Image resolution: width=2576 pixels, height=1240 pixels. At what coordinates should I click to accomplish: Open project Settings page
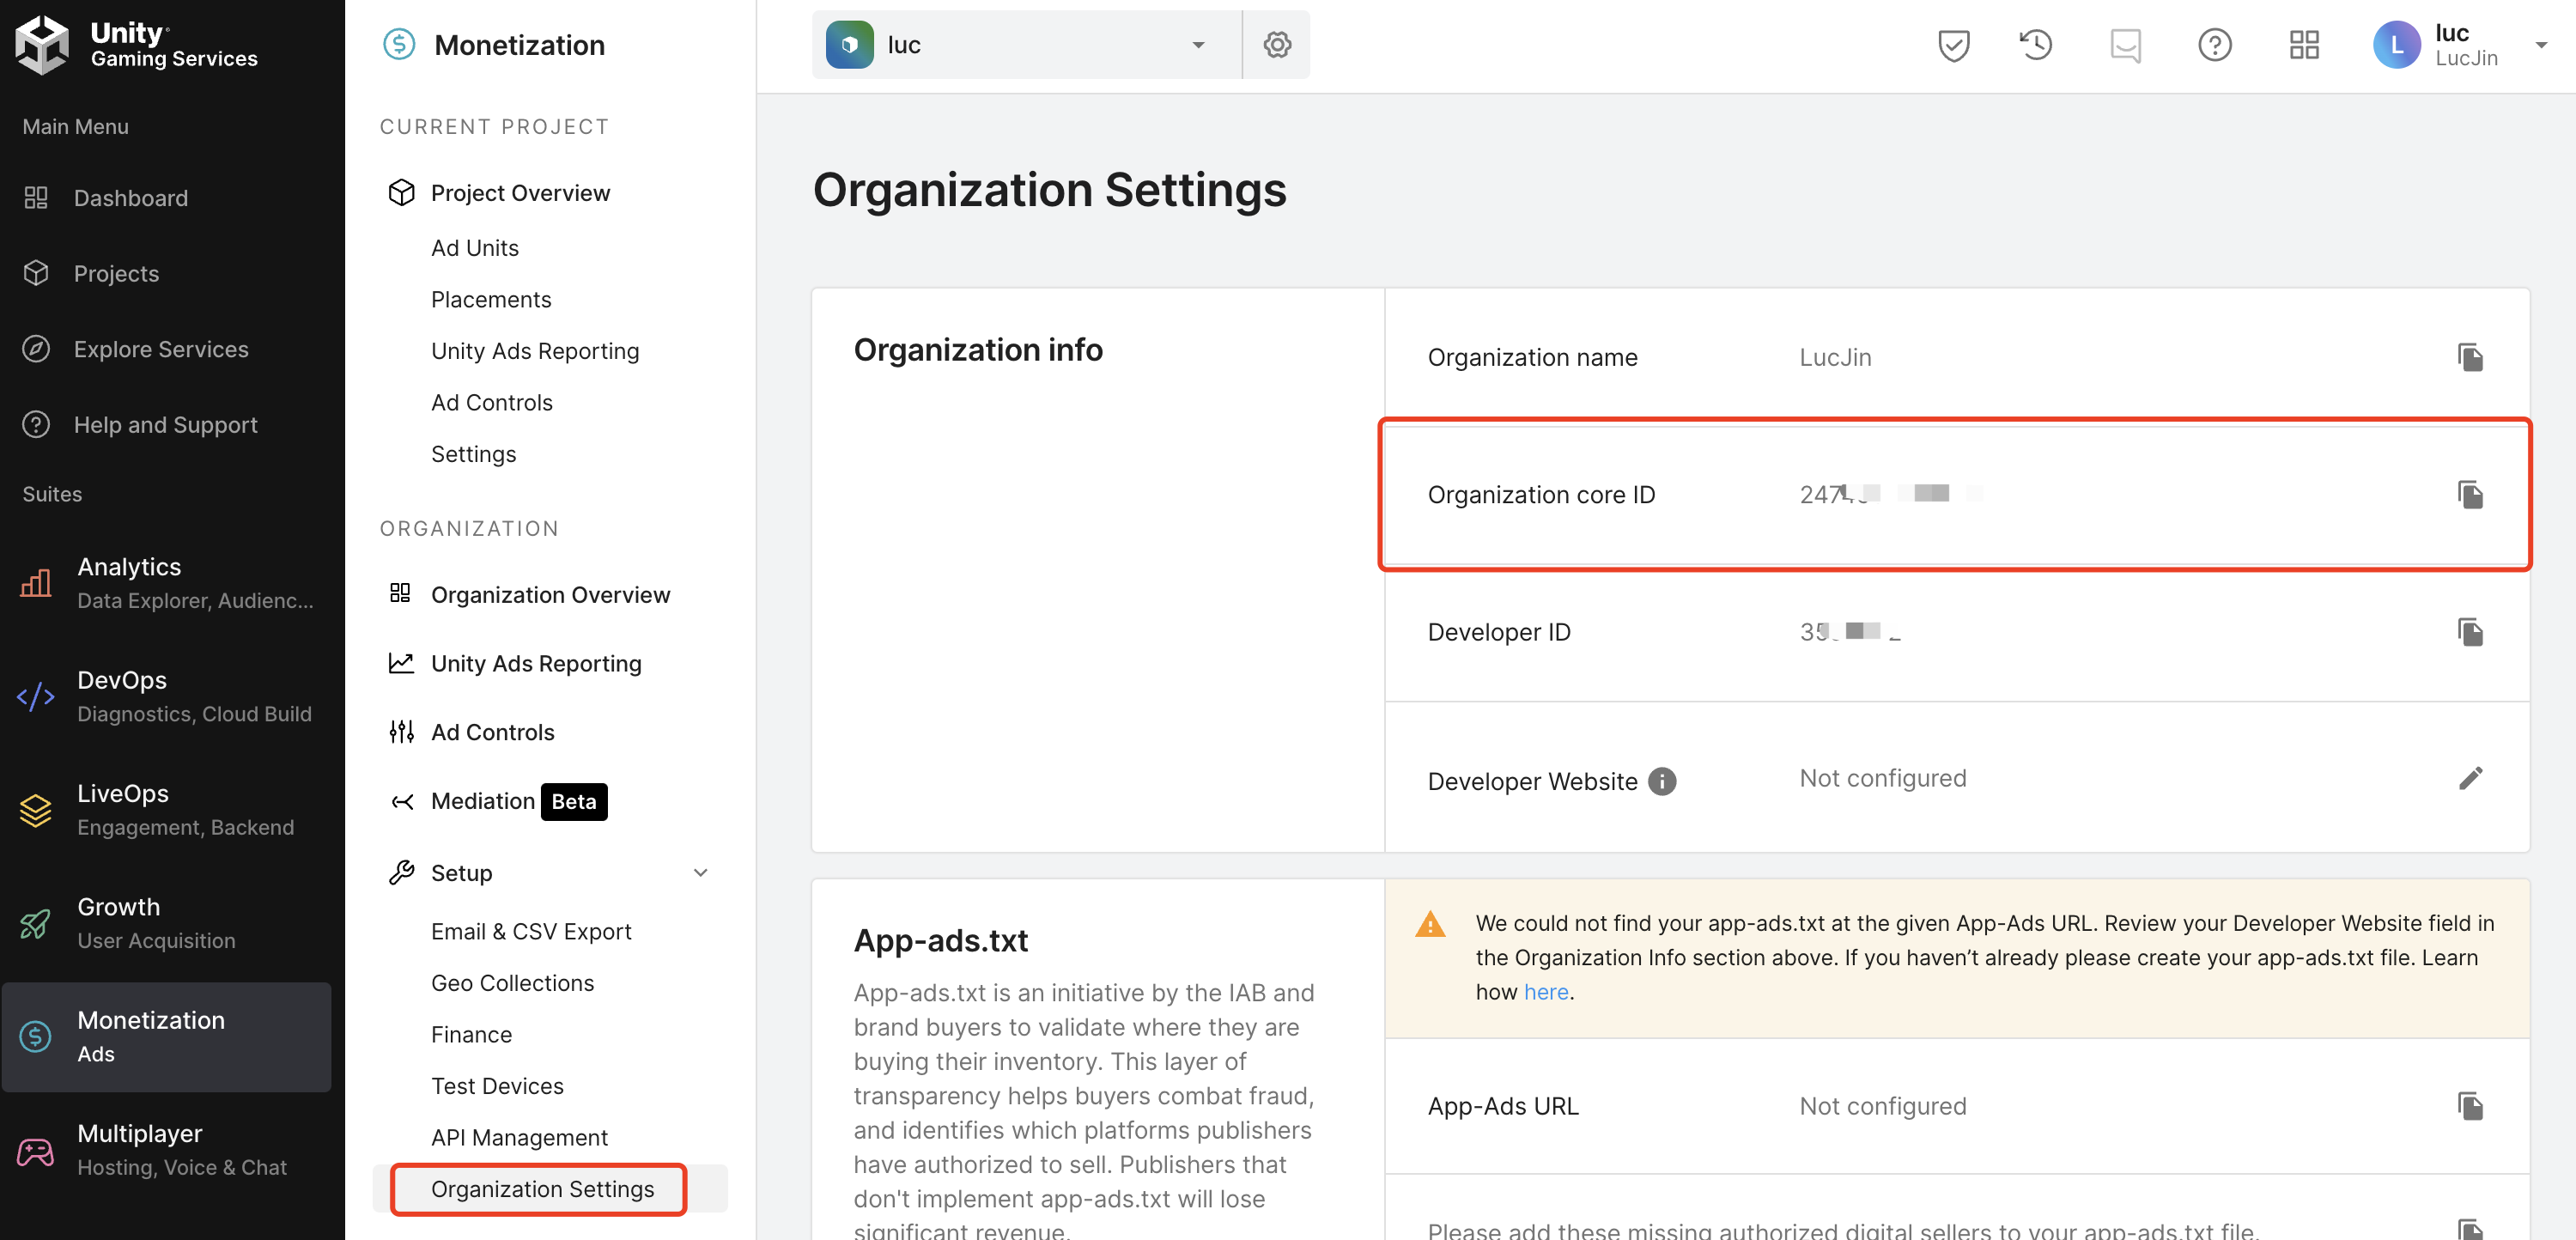click(x=473, y=454)
